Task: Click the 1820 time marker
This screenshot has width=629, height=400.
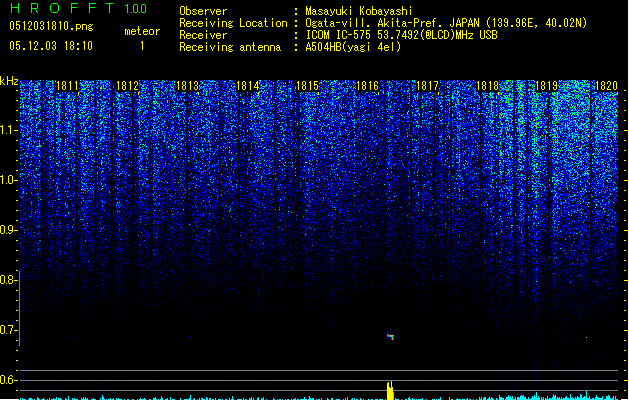Action: [606, 86]
